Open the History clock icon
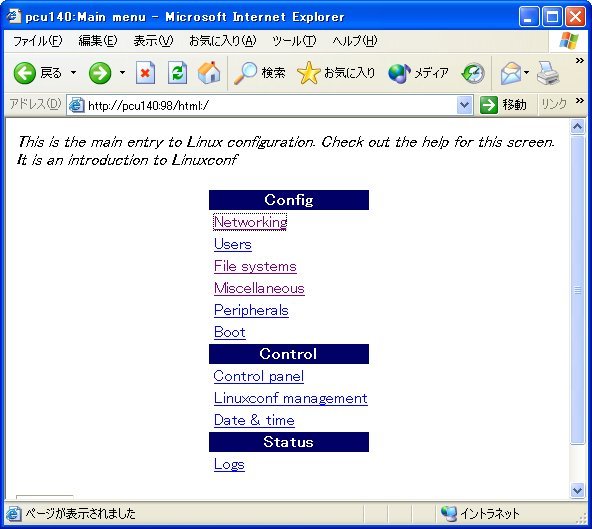The width and height of the screenshot is (592, 529). 473,73
